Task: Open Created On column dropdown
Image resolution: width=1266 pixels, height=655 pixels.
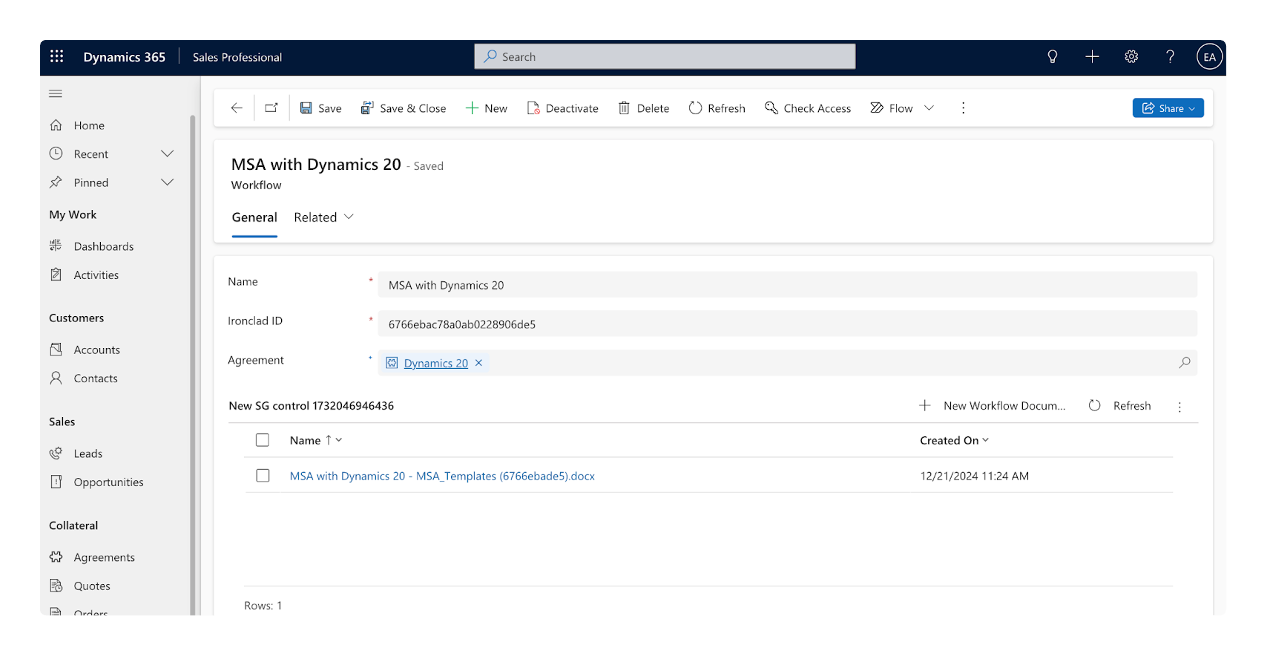Action: [x=955, y=440]
